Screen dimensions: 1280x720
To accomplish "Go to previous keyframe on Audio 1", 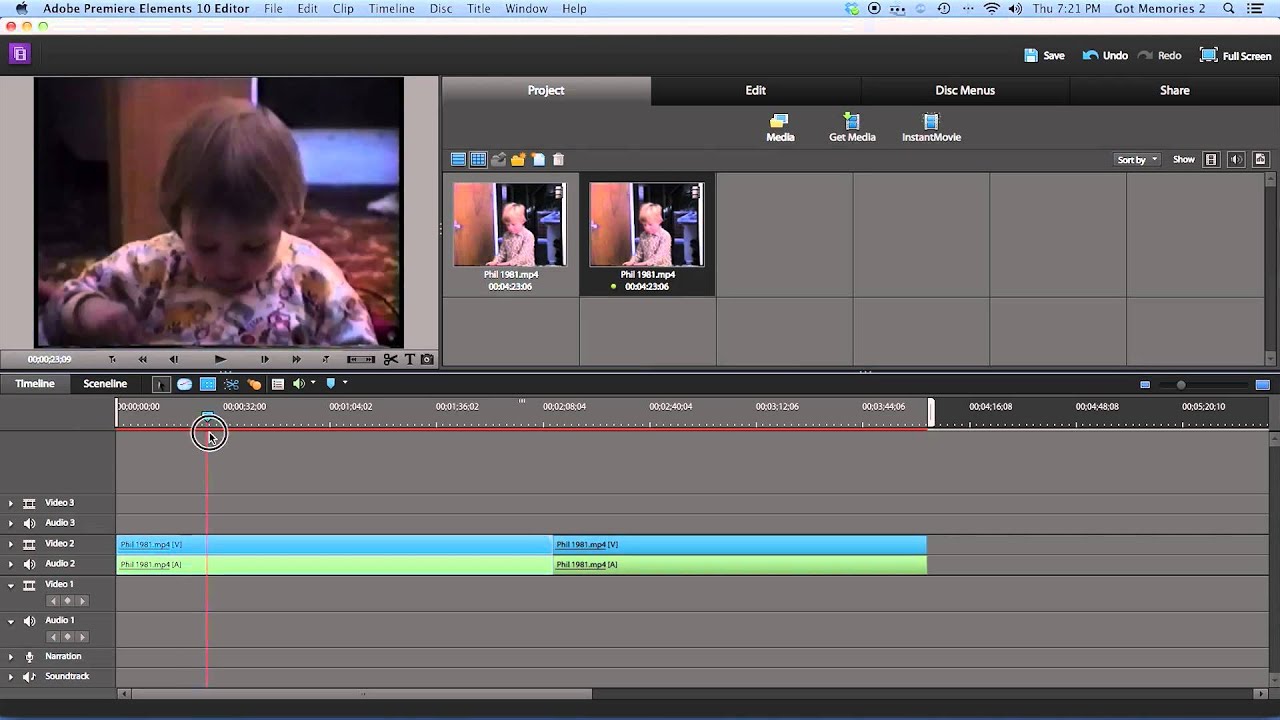I will (53, 637).
